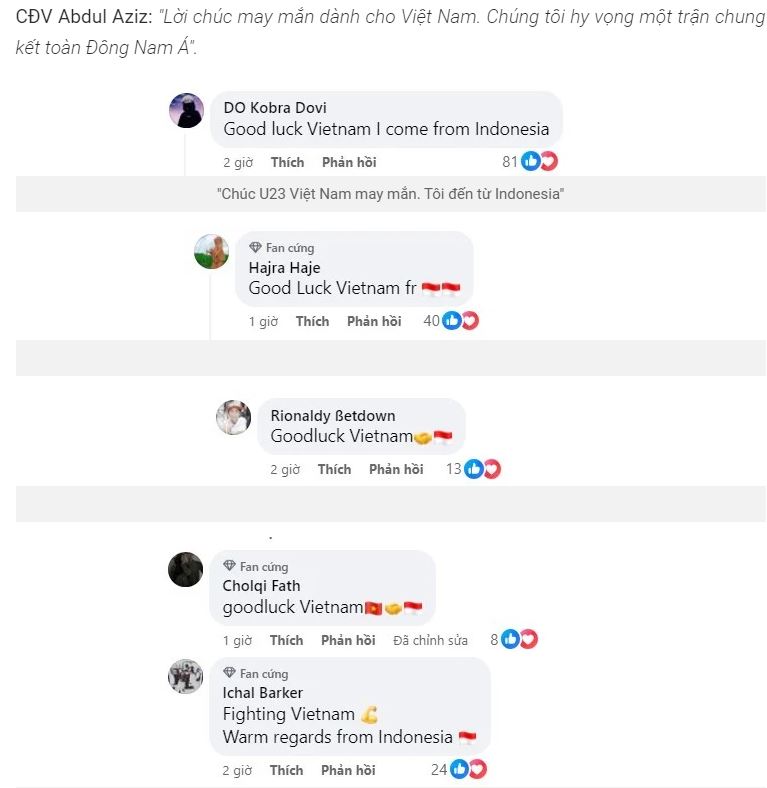767x788 pixels.
Task: Click the like reaction icon beside 24
Action: coord(459,769)
